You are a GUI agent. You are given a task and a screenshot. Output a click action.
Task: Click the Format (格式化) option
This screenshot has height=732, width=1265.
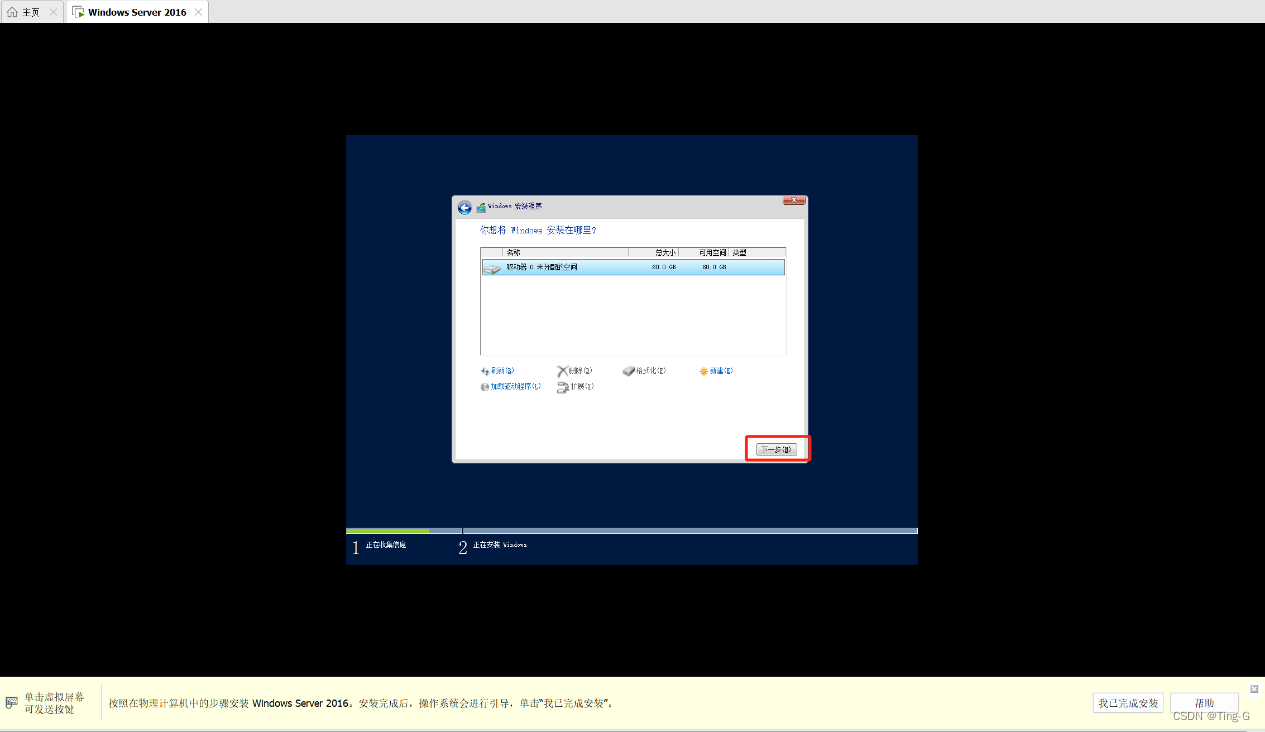tap(643, 371)
